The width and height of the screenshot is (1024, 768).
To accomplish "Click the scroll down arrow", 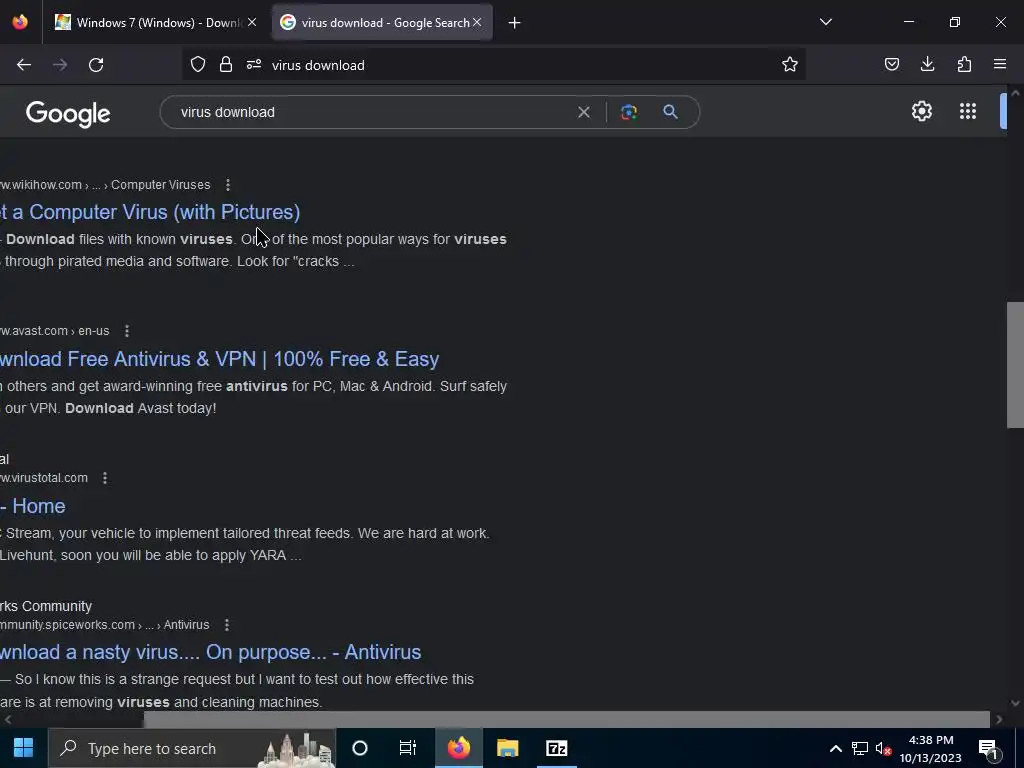I will click(x=1015, y=703).
